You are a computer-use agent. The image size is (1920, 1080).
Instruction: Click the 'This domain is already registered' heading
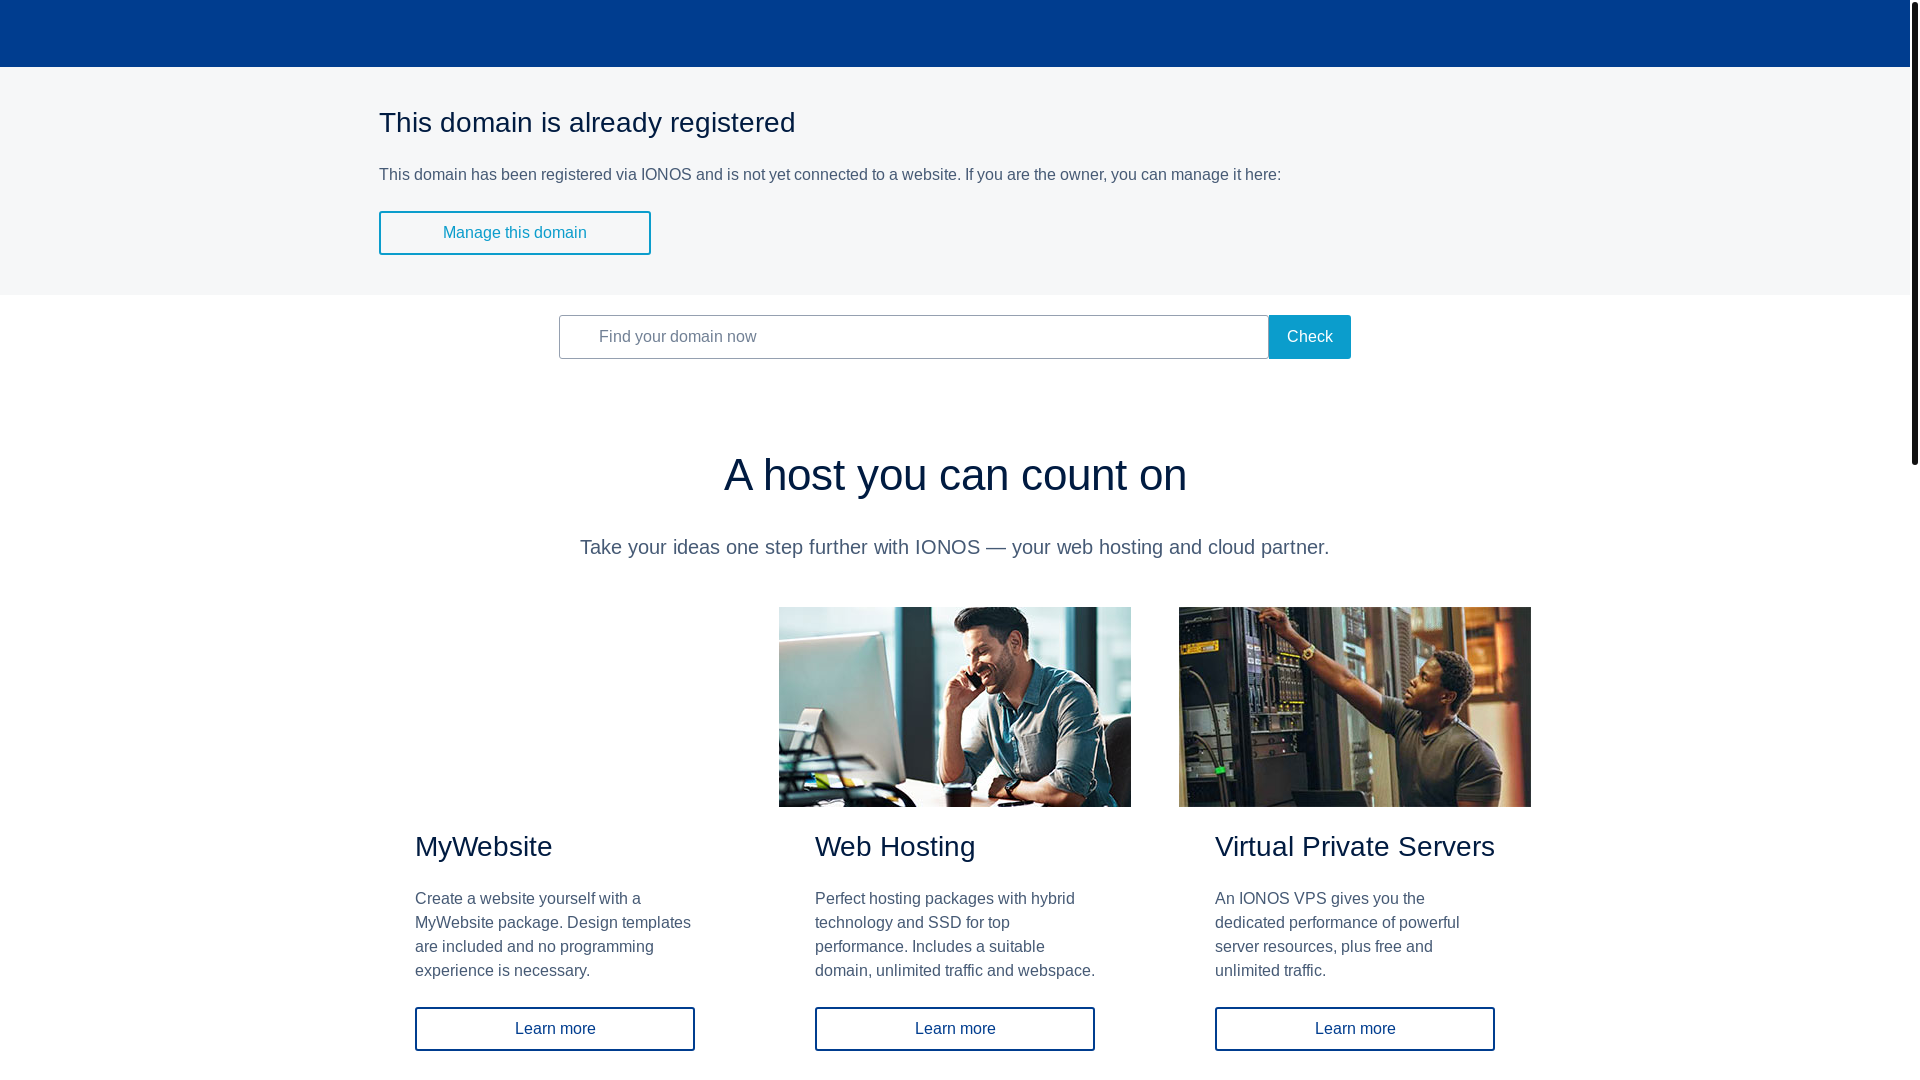point(587,123)
